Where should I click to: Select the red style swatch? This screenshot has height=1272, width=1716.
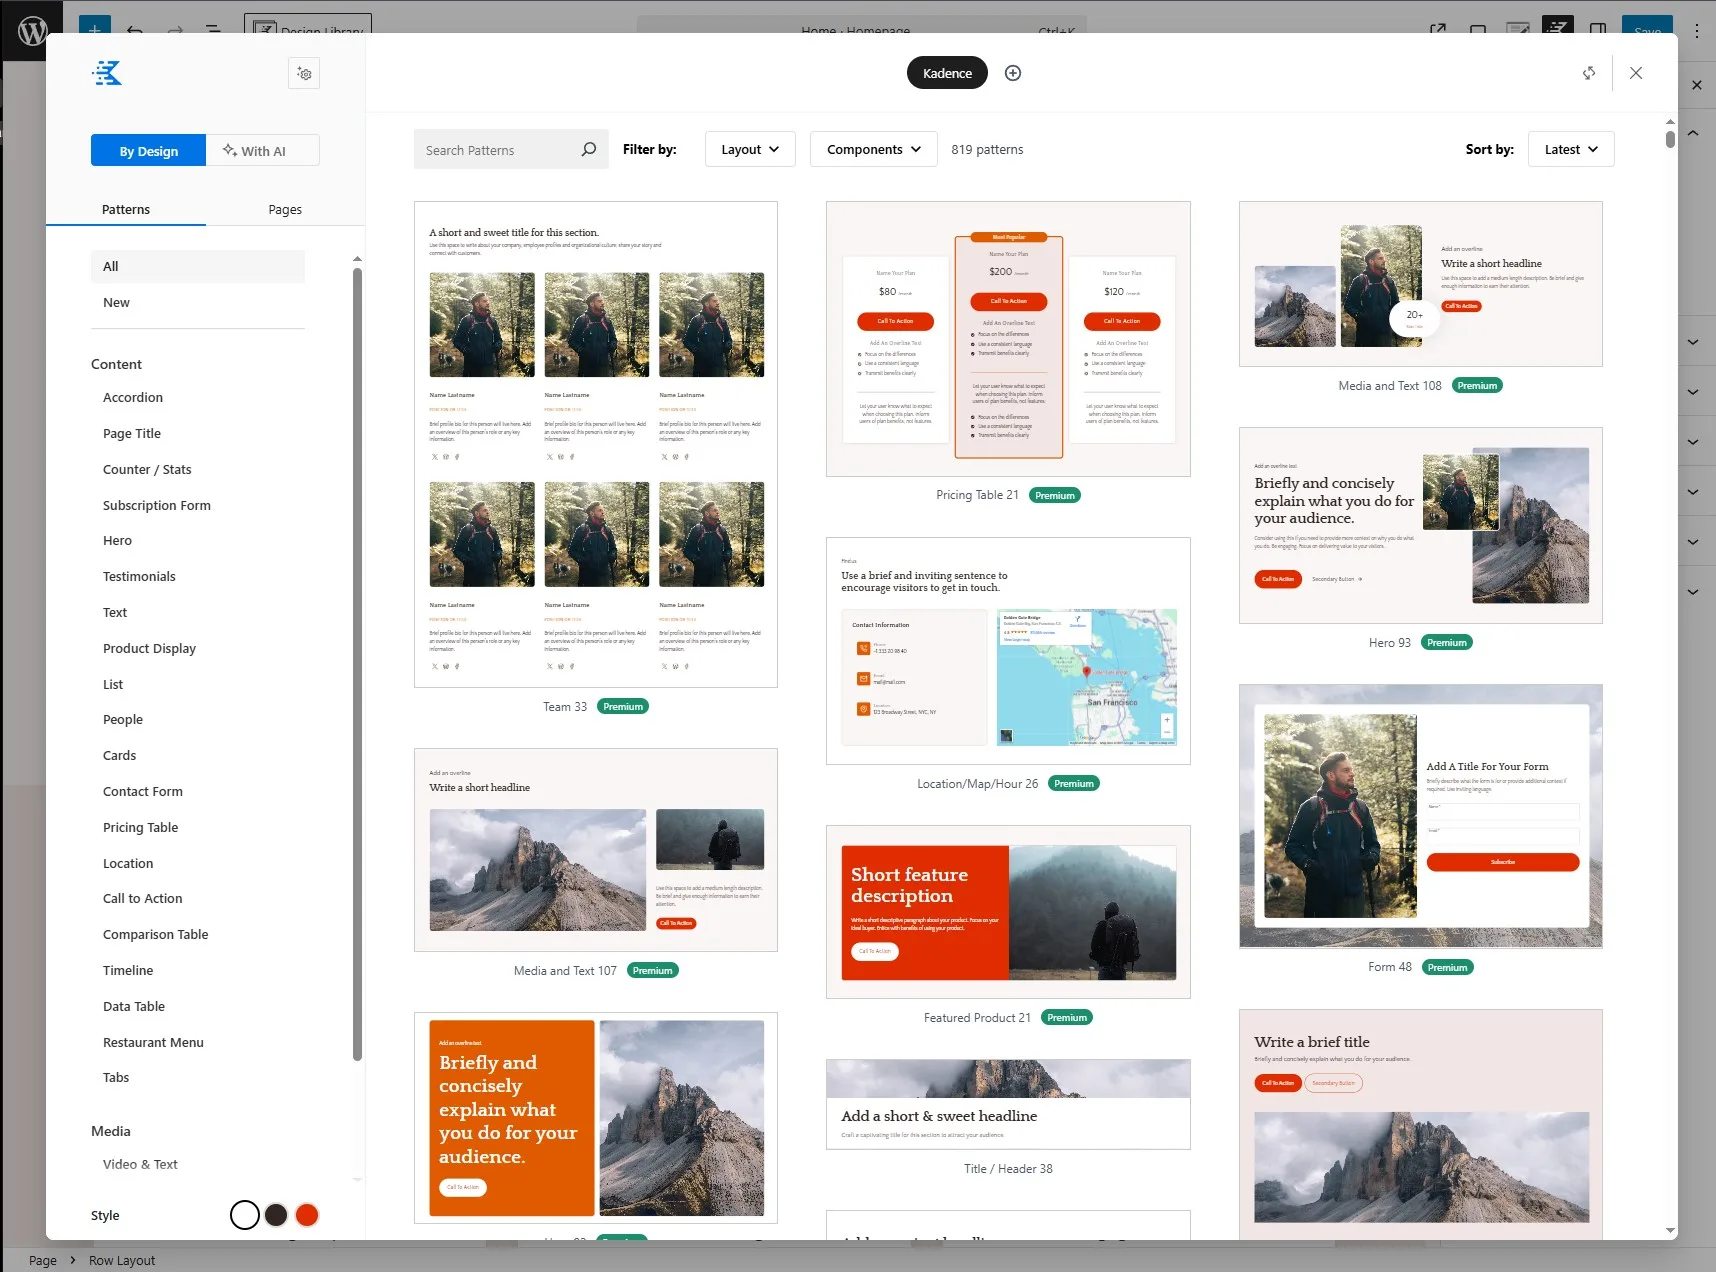[x=307, y=1214]
